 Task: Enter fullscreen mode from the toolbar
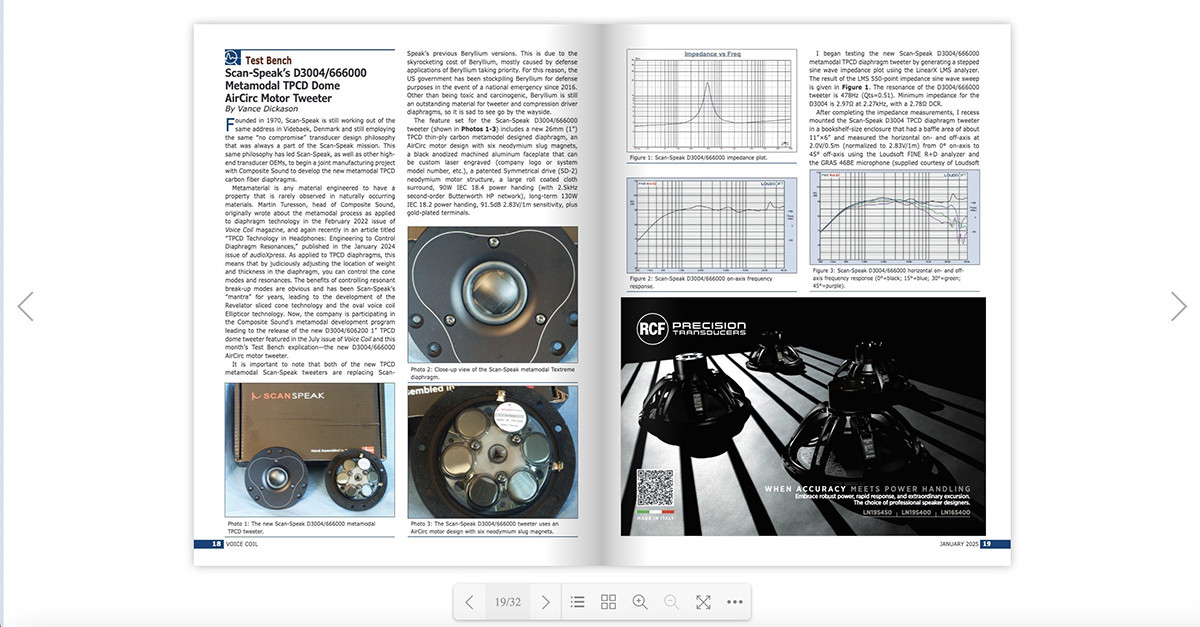(x=703, y=602)
